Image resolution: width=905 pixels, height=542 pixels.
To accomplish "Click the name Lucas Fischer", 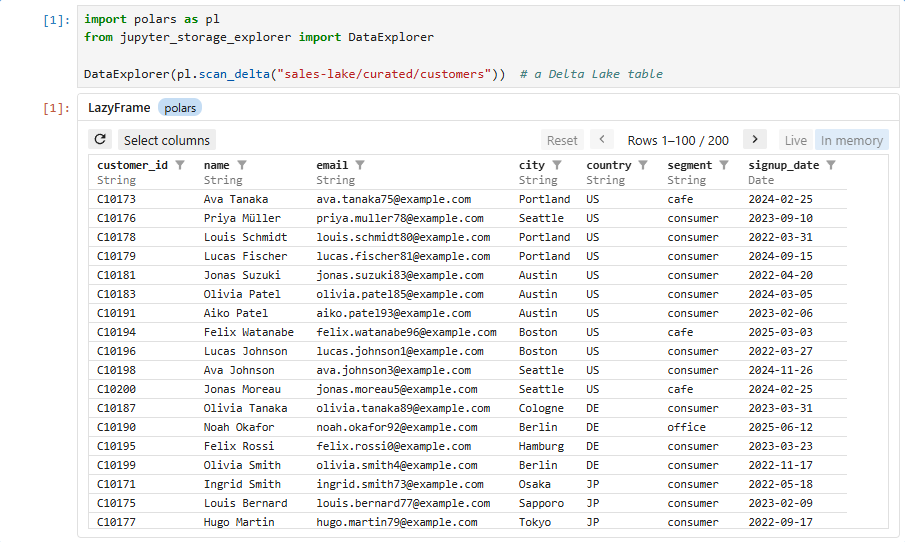I will point(245,256).
